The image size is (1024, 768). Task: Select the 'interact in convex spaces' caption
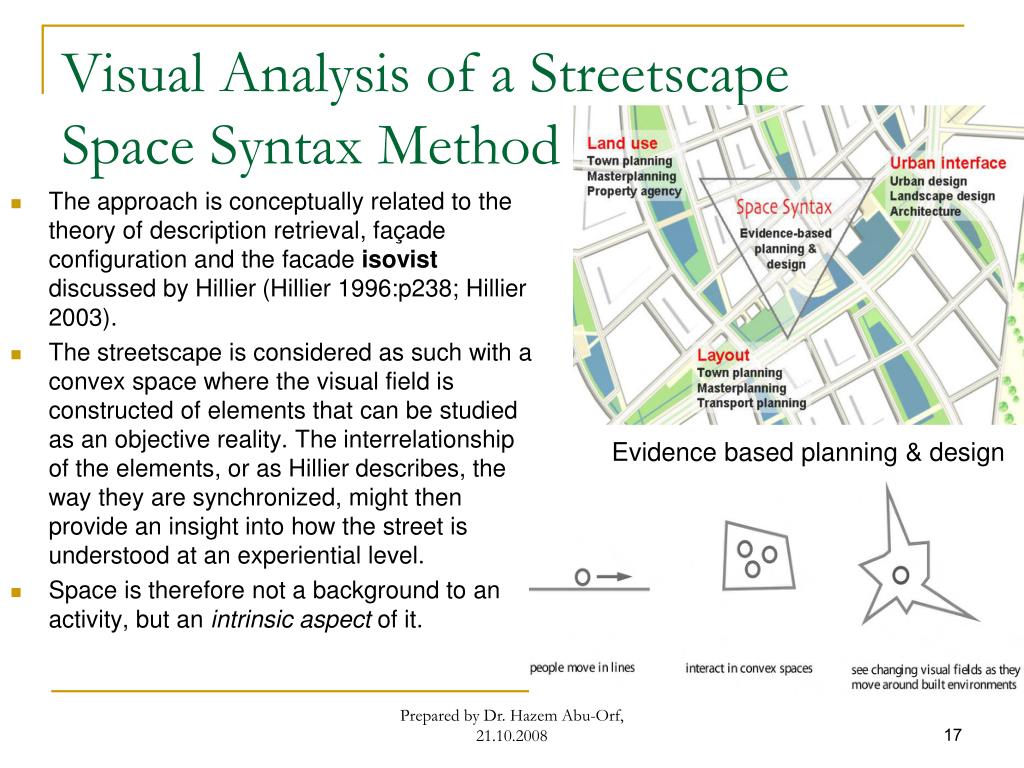[x=748, y=668]
